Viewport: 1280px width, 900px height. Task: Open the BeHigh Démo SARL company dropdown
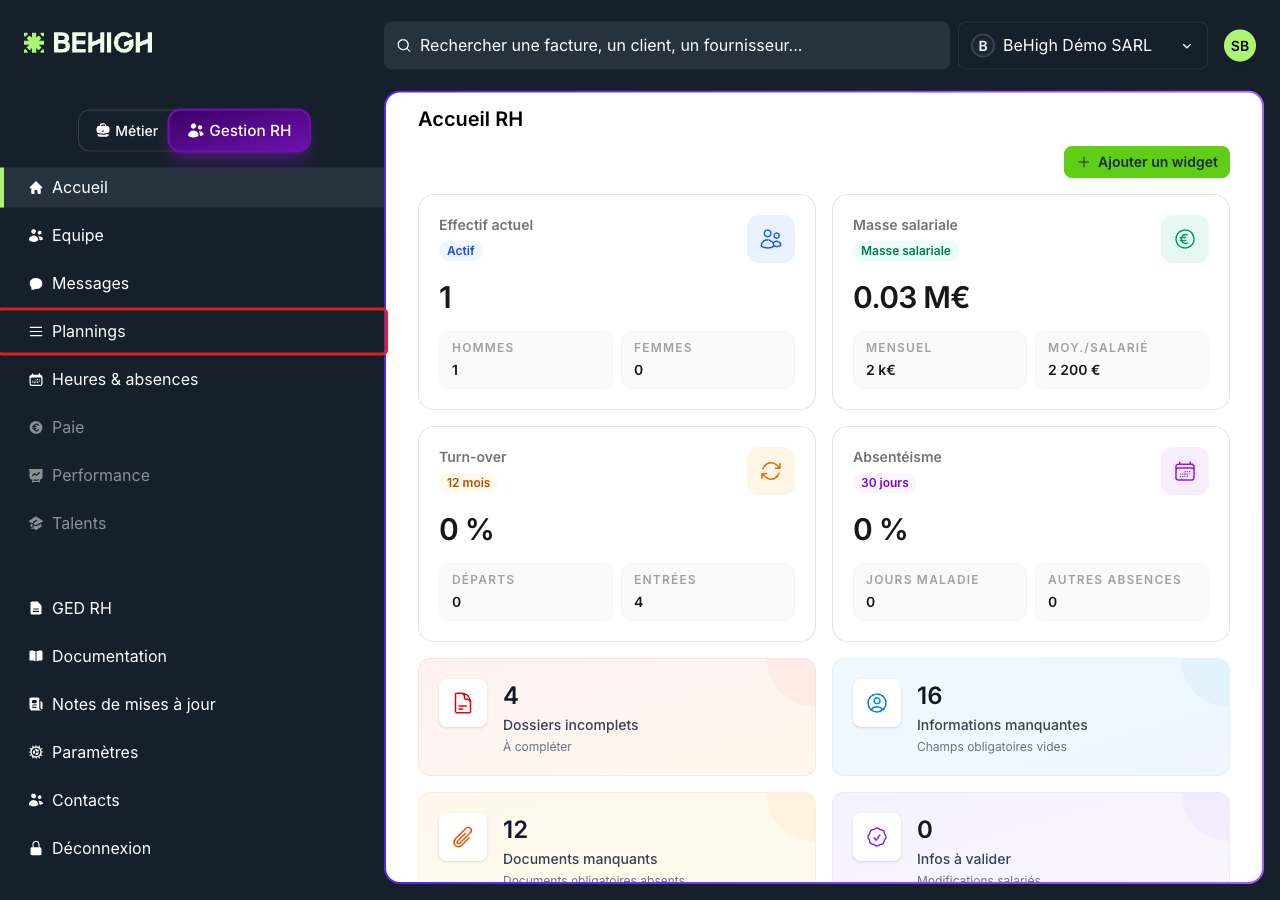(1083, 46)
